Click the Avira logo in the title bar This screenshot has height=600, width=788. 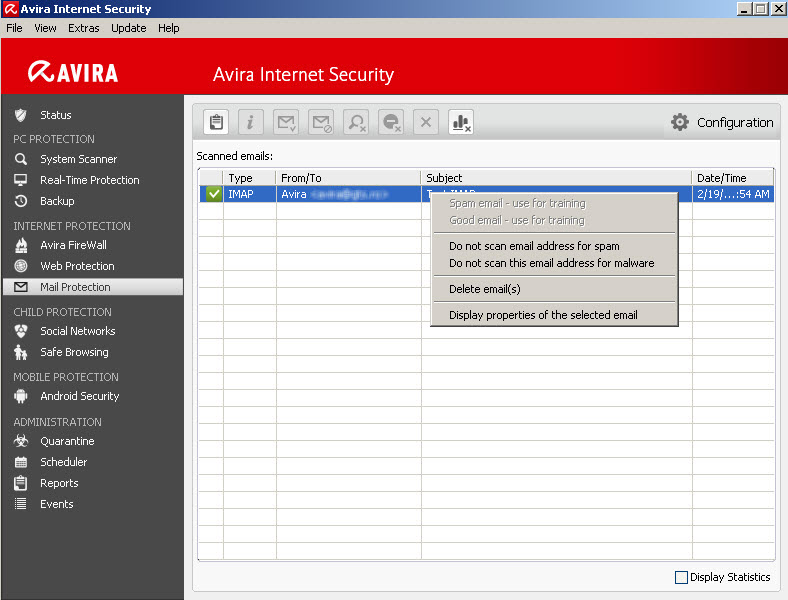(x=11, y=9)
